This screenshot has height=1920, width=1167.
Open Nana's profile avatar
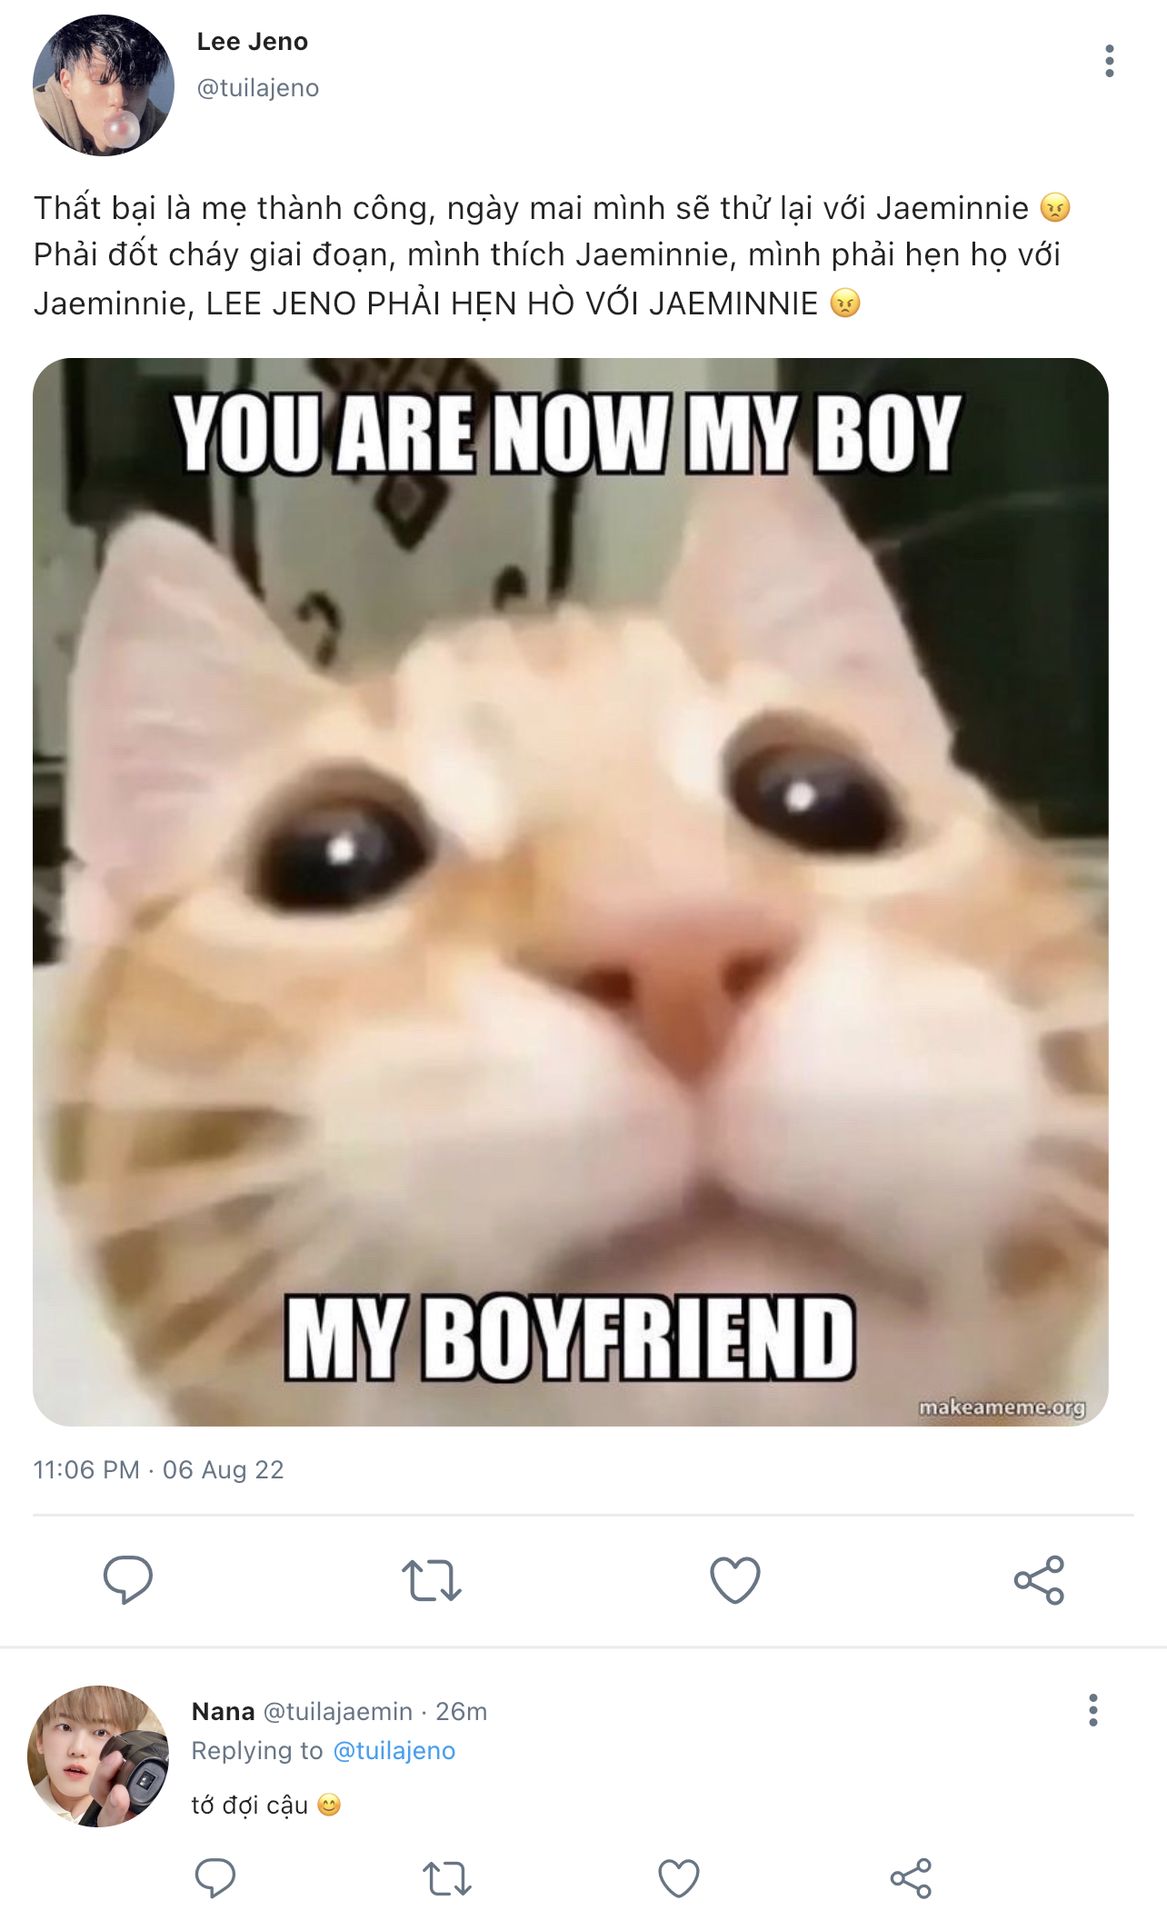98,1756
